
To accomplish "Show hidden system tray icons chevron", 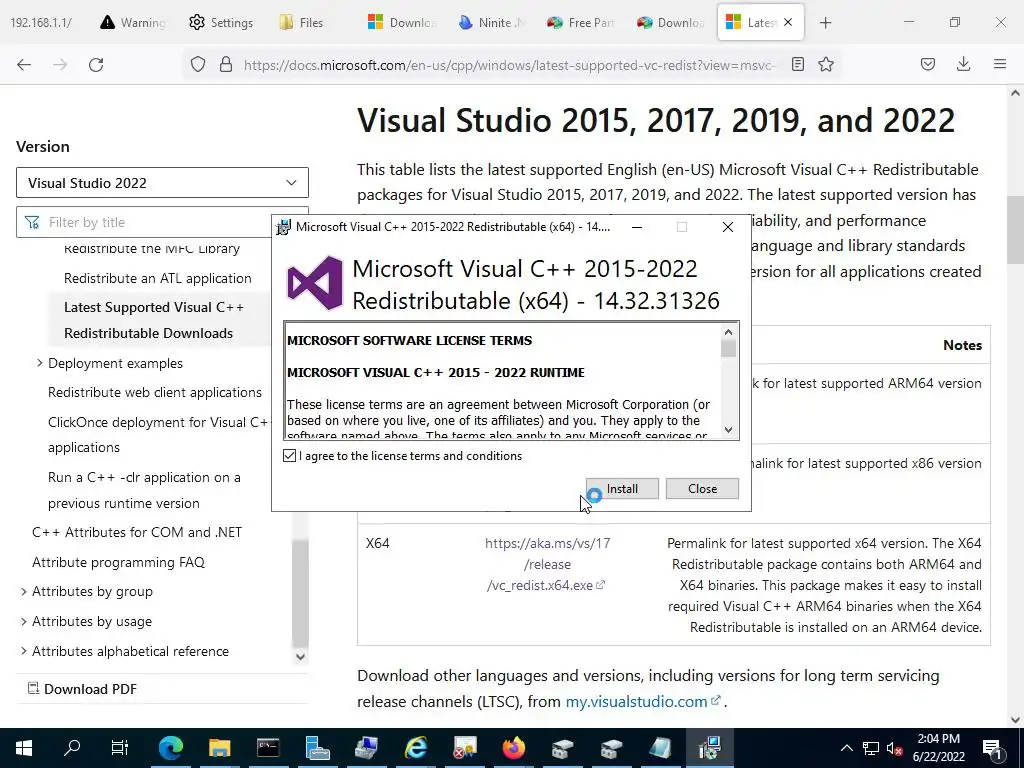I will click(x=846, y=748).
